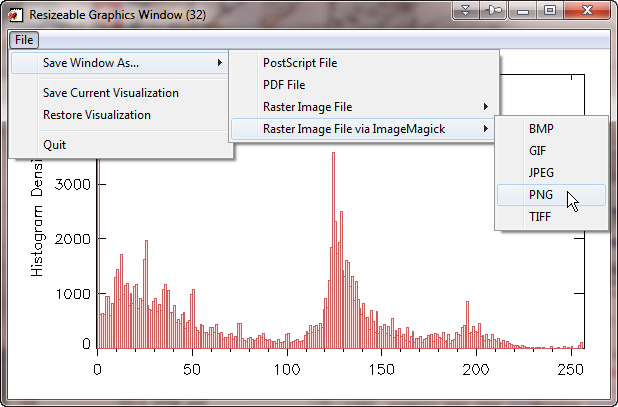Click the y-axis label 1000

click(x=73, y=294)
